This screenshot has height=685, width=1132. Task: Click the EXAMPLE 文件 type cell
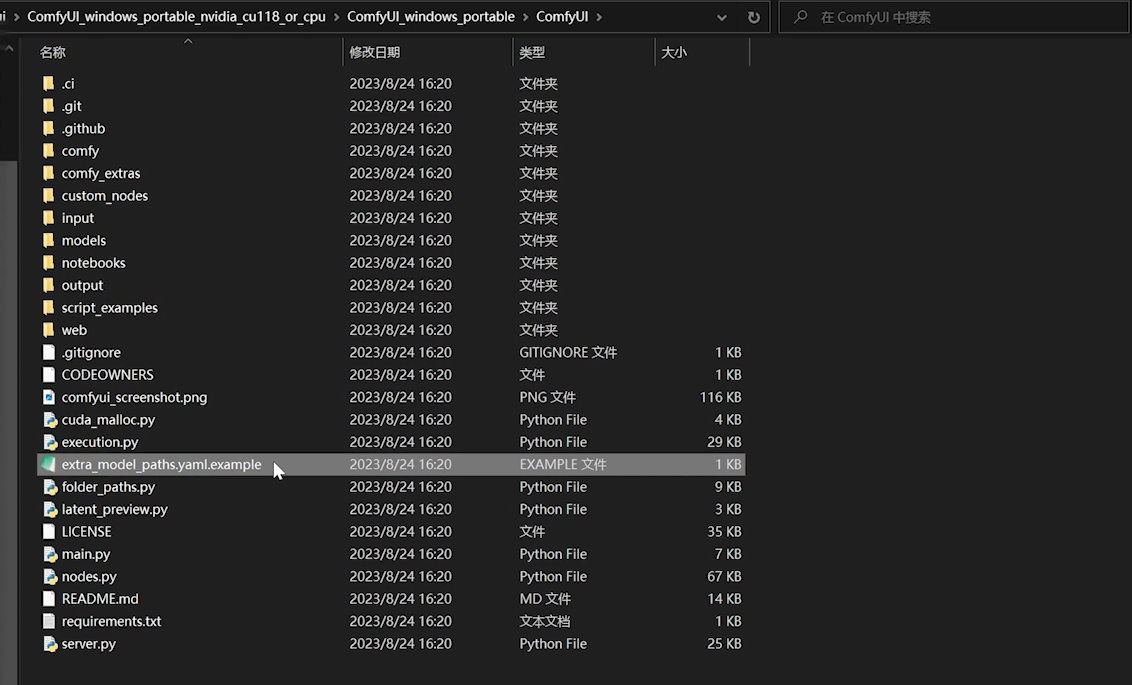coord(563,465)
